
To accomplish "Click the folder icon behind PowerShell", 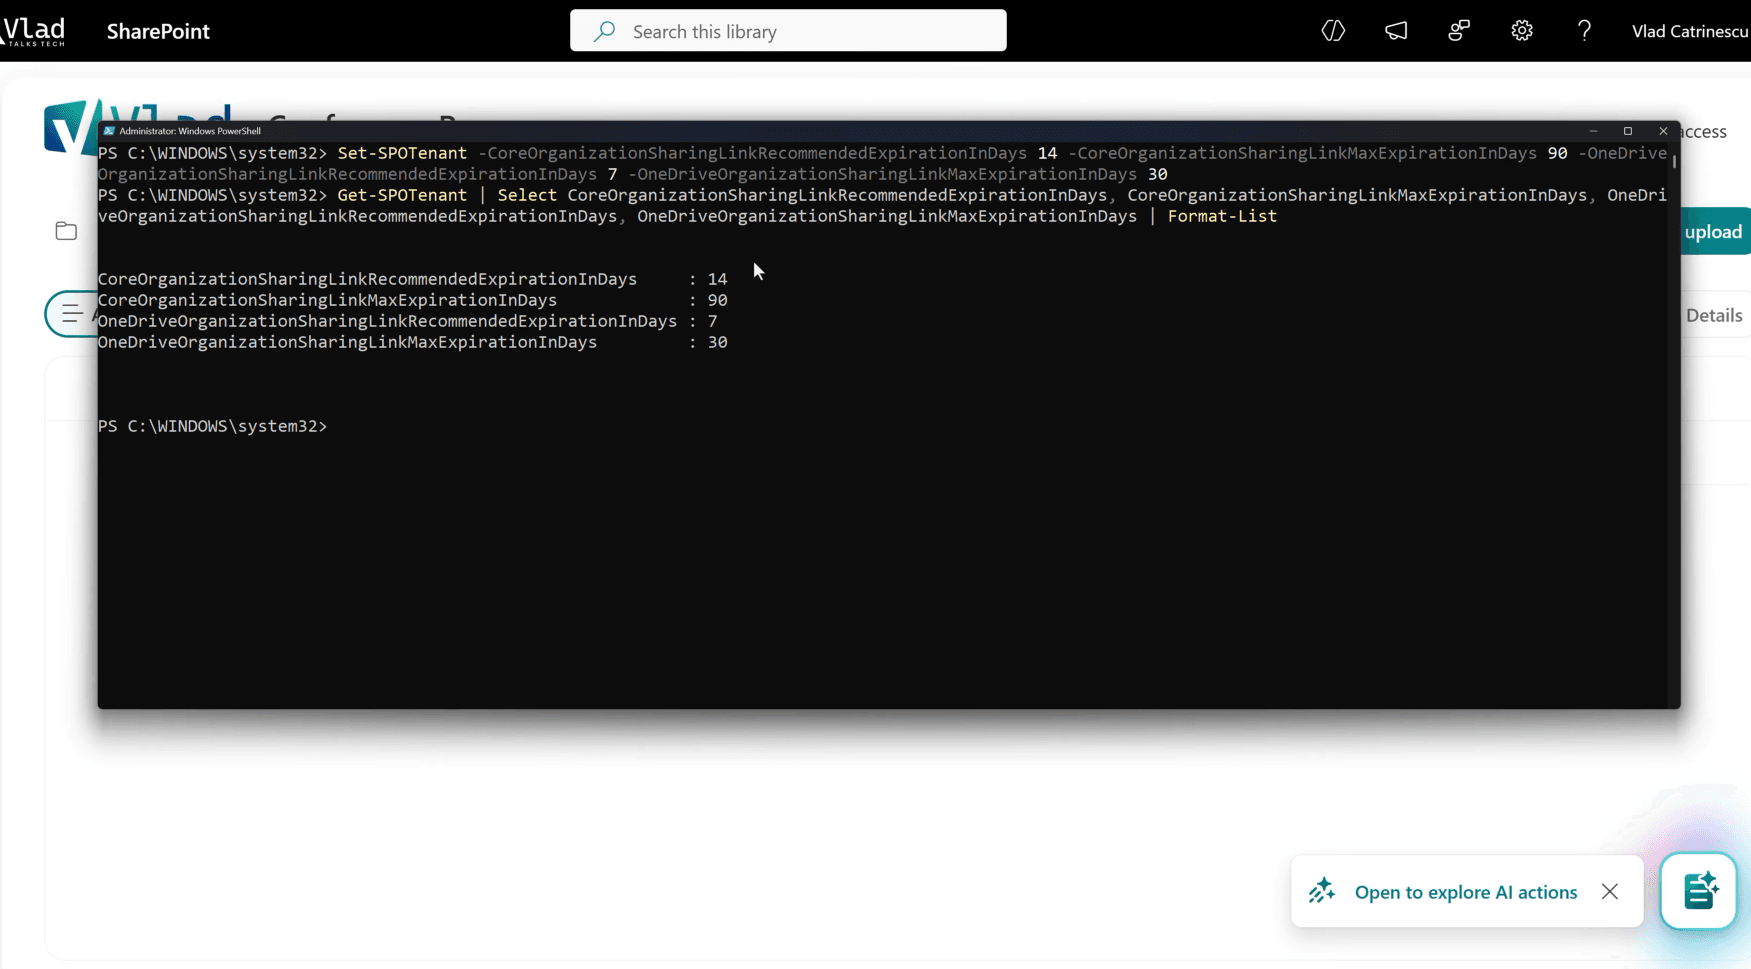I will click(66, 231).
